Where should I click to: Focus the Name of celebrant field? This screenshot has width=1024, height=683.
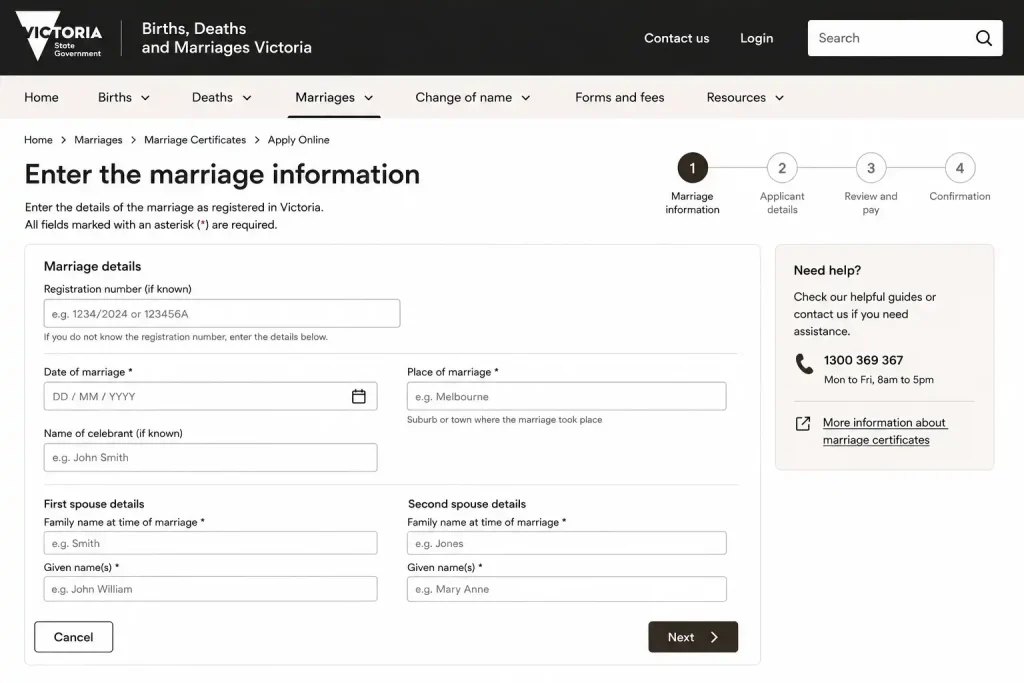[x=210, y=457]
